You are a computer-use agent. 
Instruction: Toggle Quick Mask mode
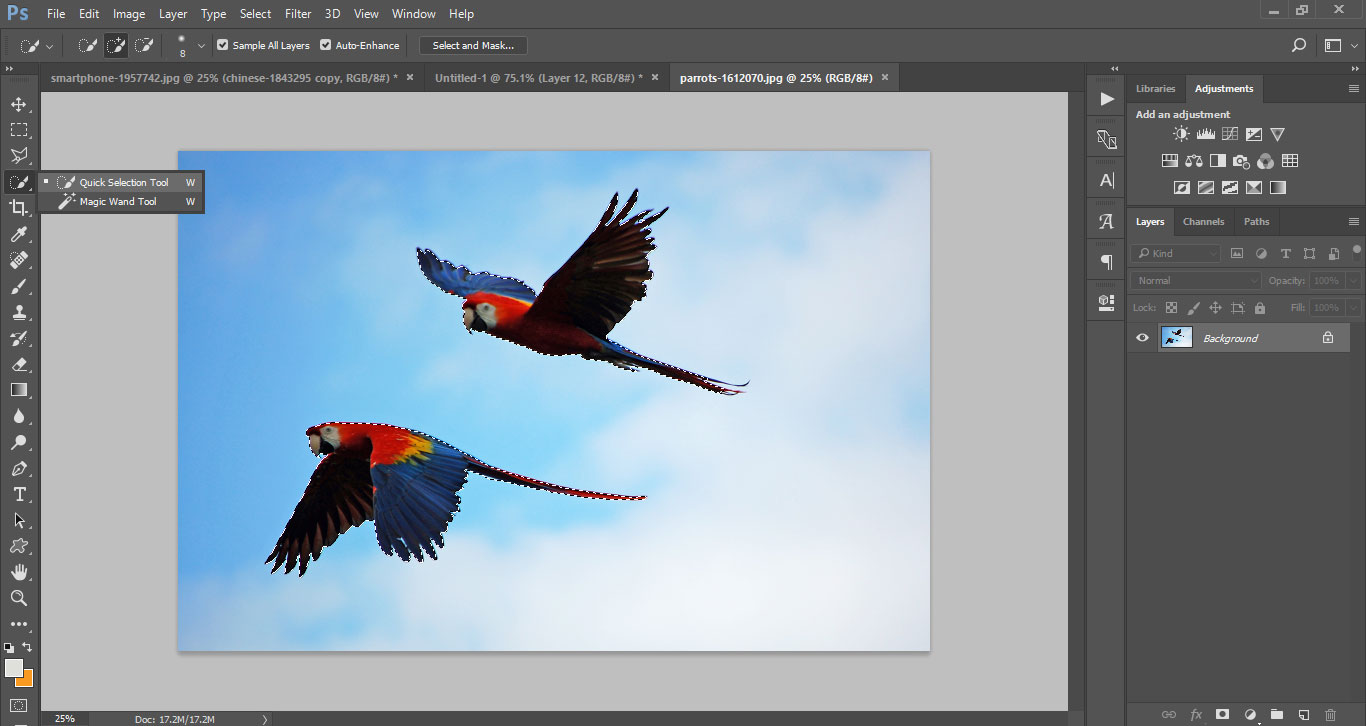click(x=18, y=705)
